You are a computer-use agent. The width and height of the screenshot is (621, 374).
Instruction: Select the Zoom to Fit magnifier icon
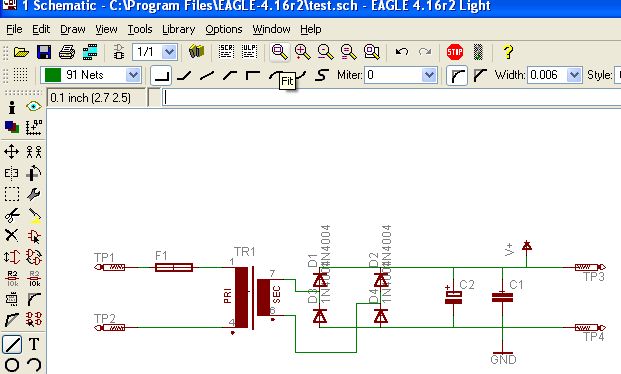pyautogui.click(x=279, y=52)
